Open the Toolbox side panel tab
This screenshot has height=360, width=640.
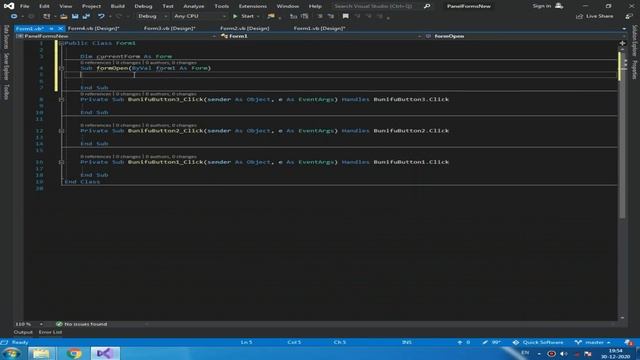pyautogui.click(x=6, y=92)
